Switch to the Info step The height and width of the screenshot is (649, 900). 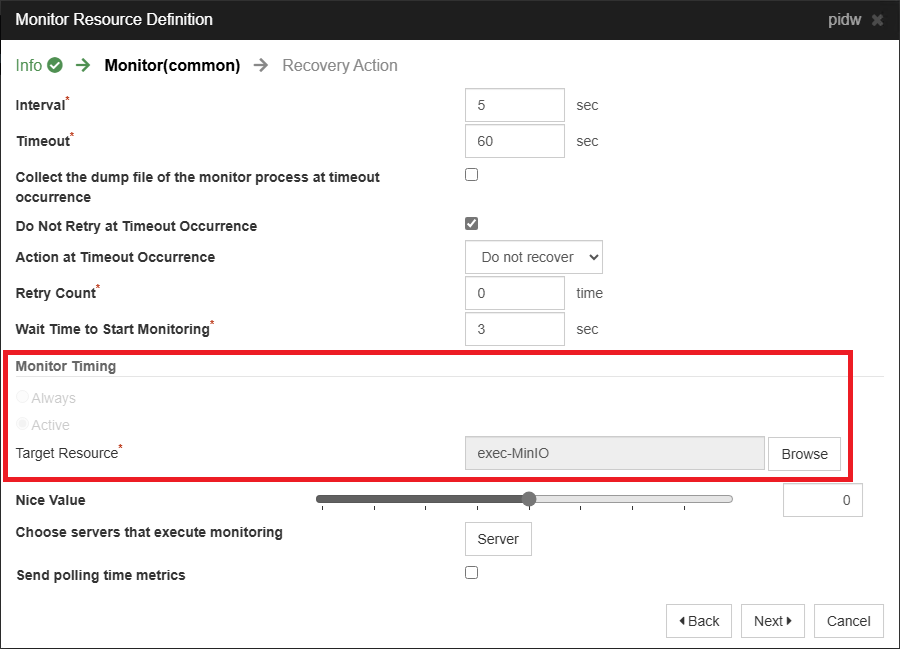pos(27,65)
